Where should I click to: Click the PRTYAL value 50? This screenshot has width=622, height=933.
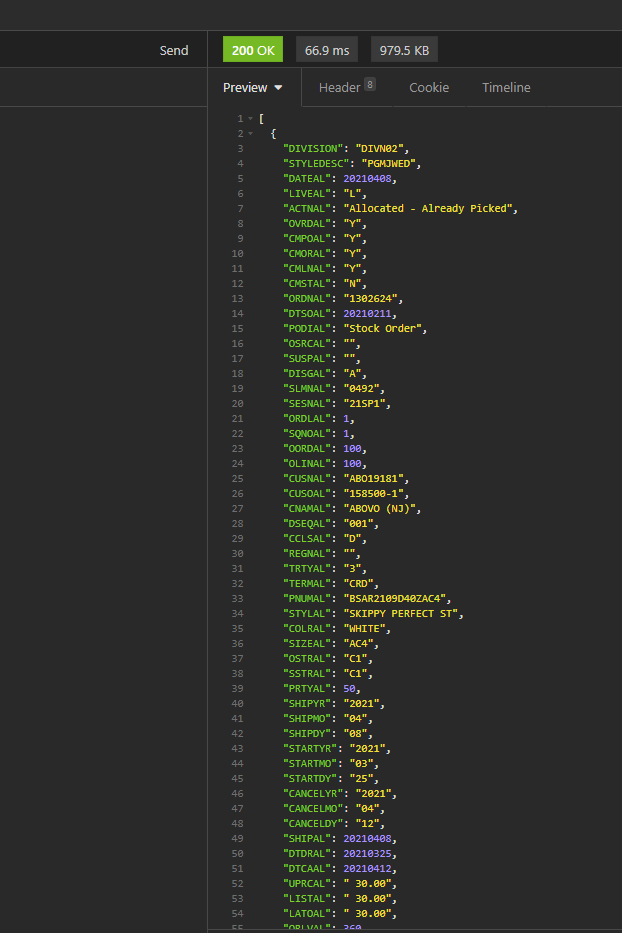(349, 688)
